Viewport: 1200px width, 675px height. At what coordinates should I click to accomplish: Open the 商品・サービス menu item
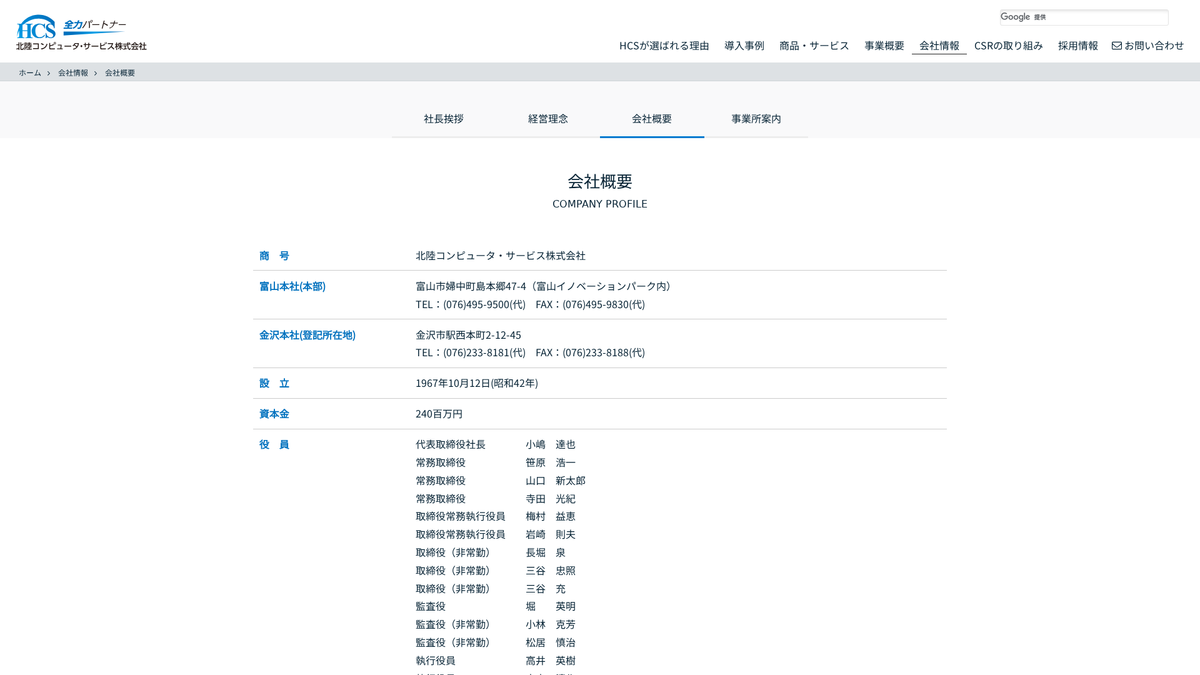point(814,46)
